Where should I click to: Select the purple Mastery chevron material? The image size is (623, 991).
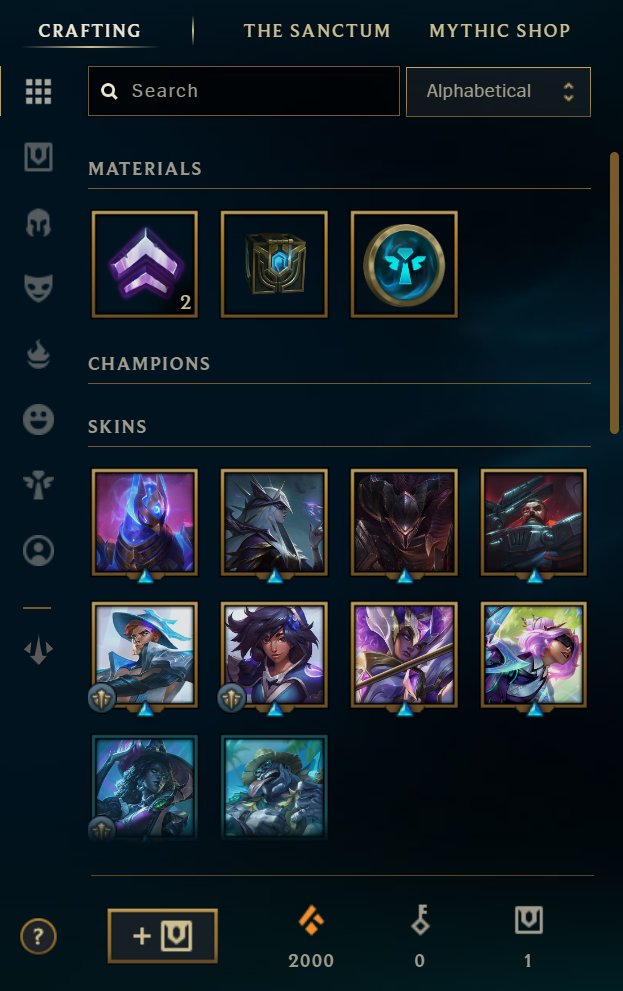pyautogui.click(x=145, y=264)
